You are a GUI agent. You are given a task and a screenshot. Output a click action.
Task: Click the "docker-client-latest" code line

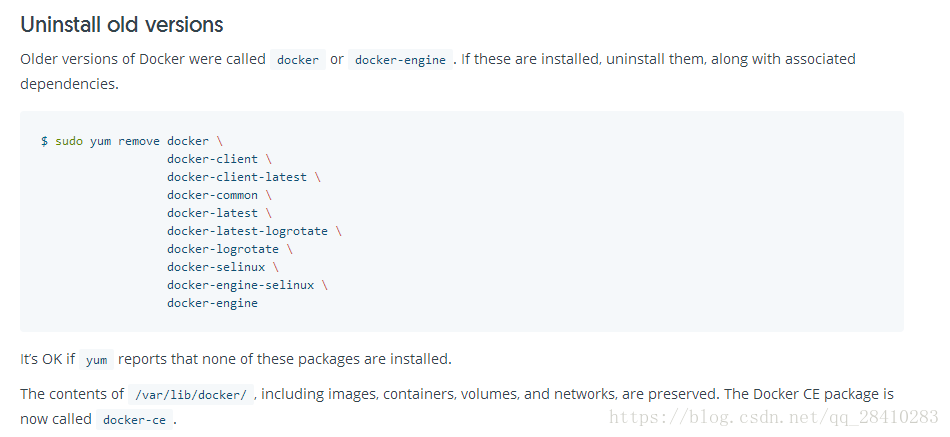click(237, 177)
